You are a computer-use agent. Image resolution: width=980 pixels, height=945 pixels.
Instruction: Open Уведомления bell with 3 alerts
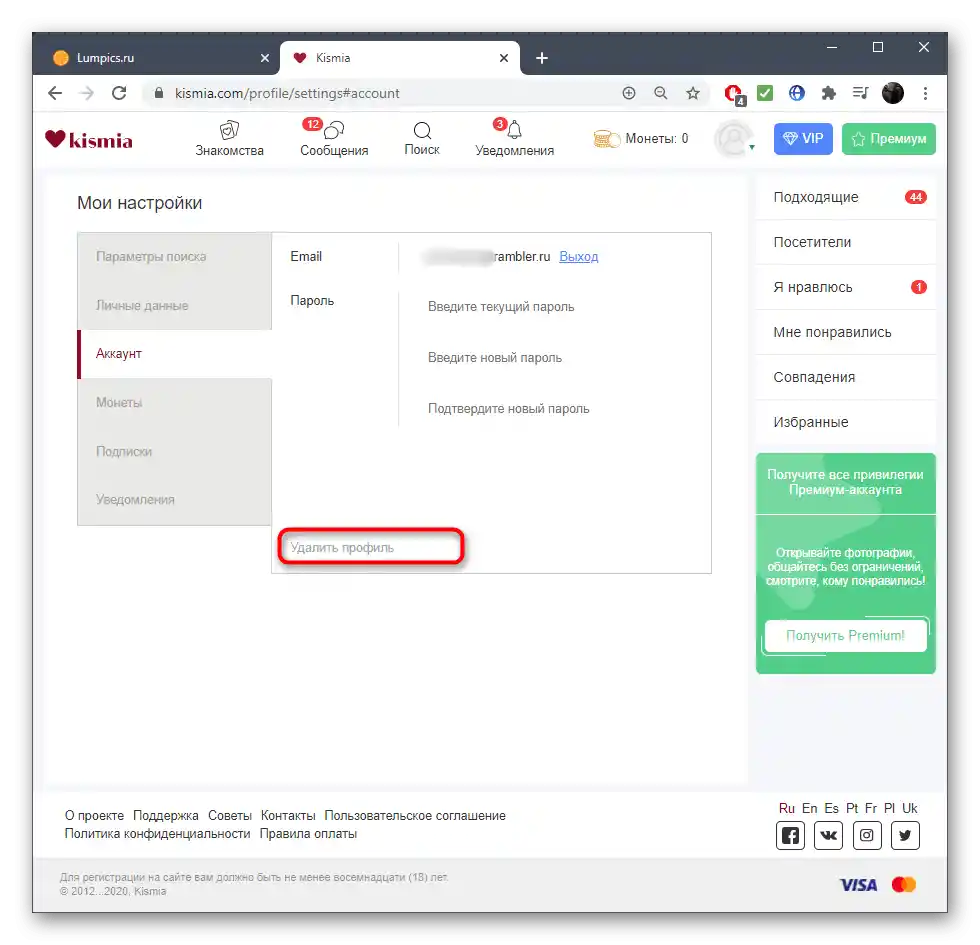pos(514,138)
